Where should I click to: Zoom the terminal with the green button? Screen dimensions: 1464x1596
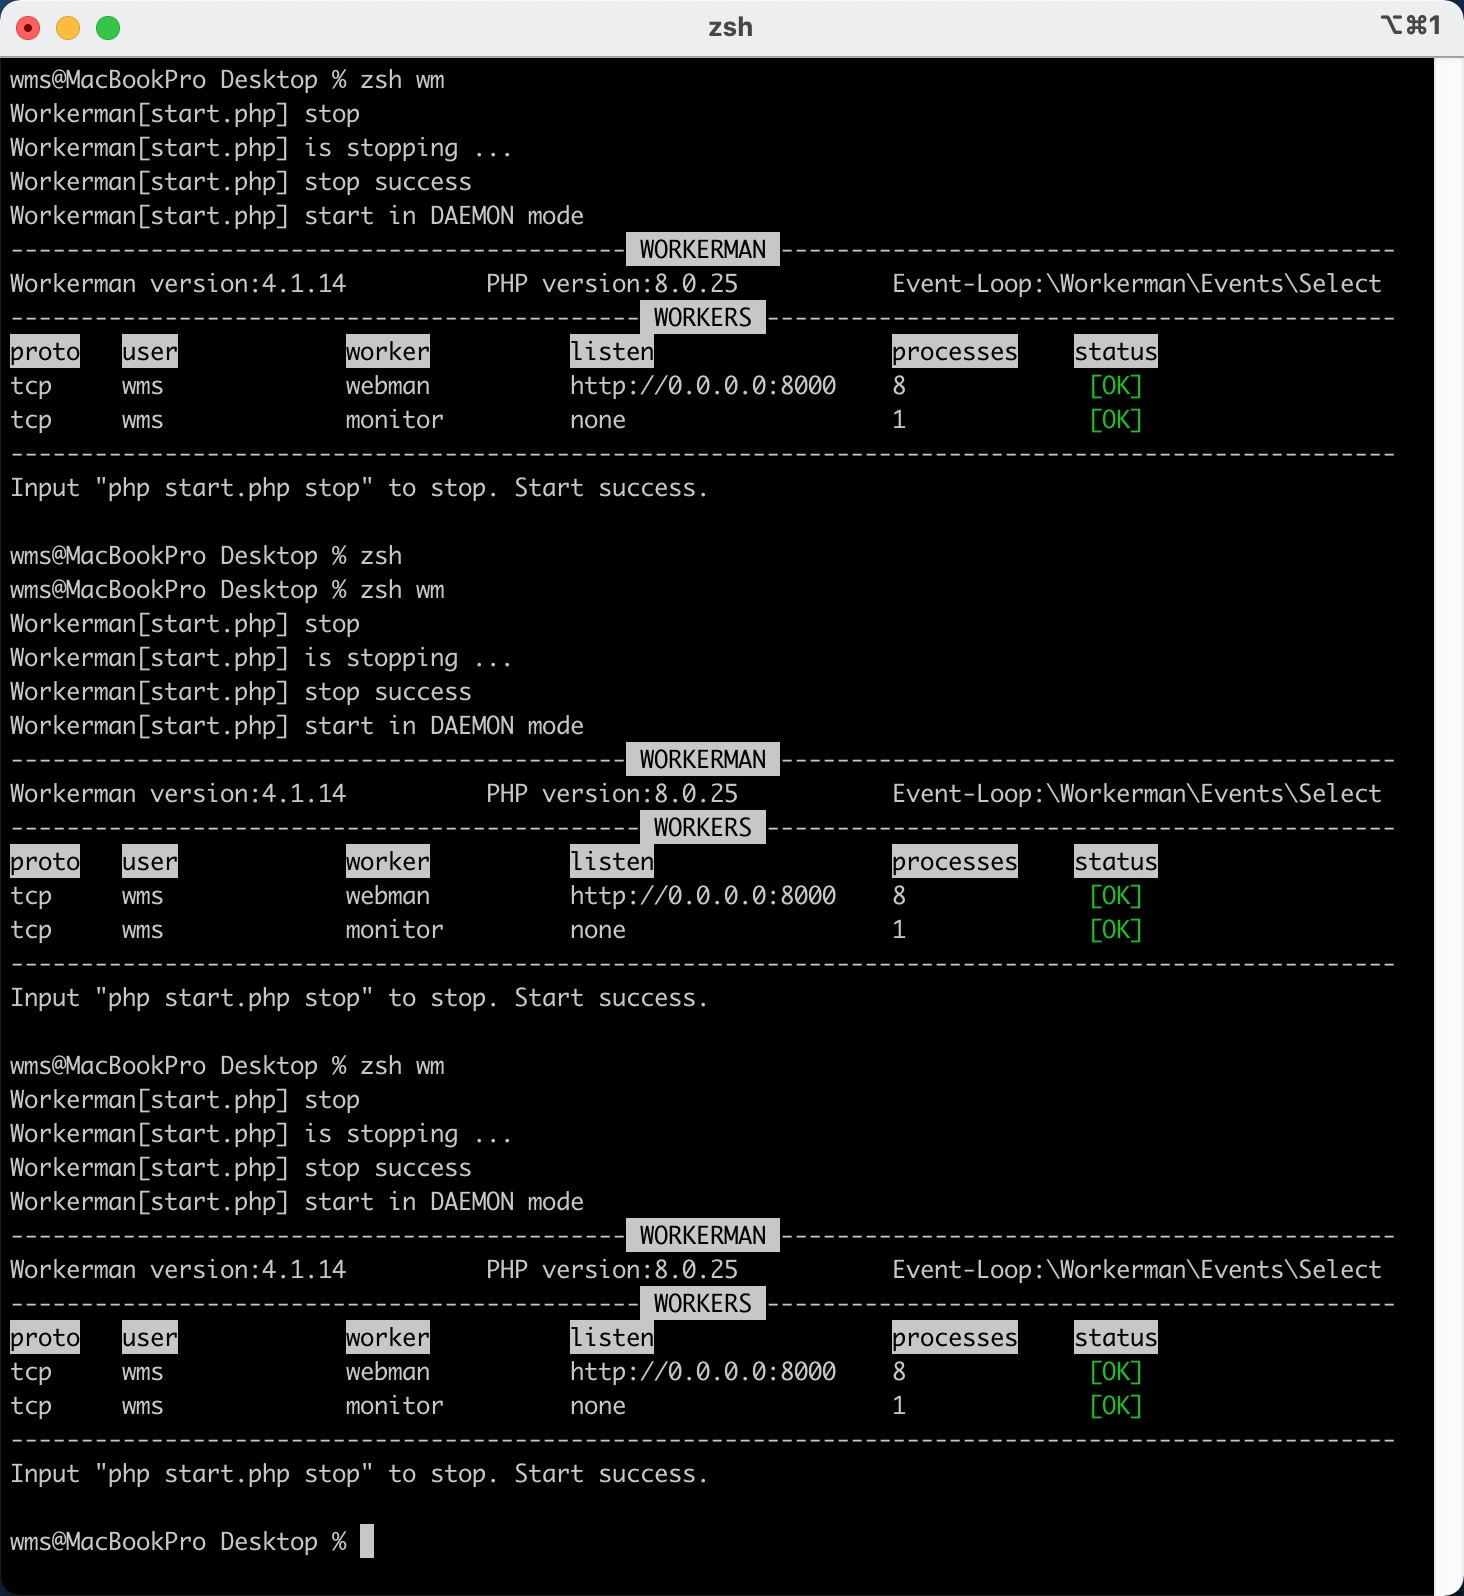(x=108, y=28)
